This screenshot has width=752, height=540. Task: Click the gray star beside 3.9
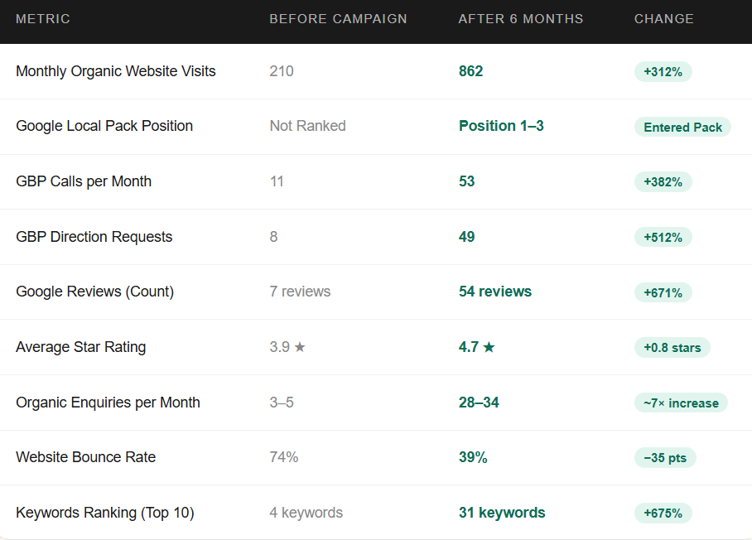[x=300, y=347]
